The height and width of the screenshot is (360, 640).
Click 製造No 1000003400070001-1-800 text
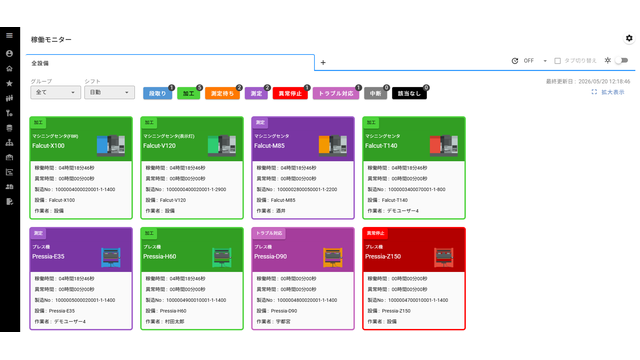(406, 189)
